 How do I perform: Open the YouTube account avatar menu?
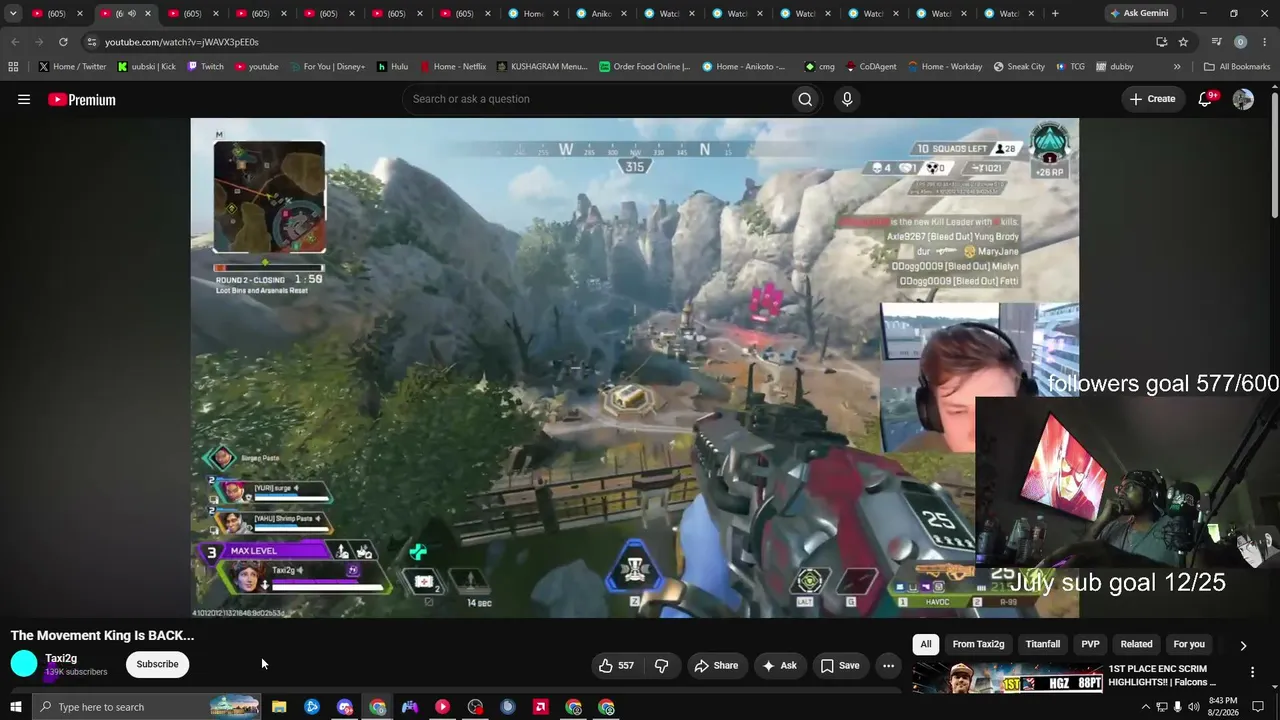click(x=1243, y=99)
